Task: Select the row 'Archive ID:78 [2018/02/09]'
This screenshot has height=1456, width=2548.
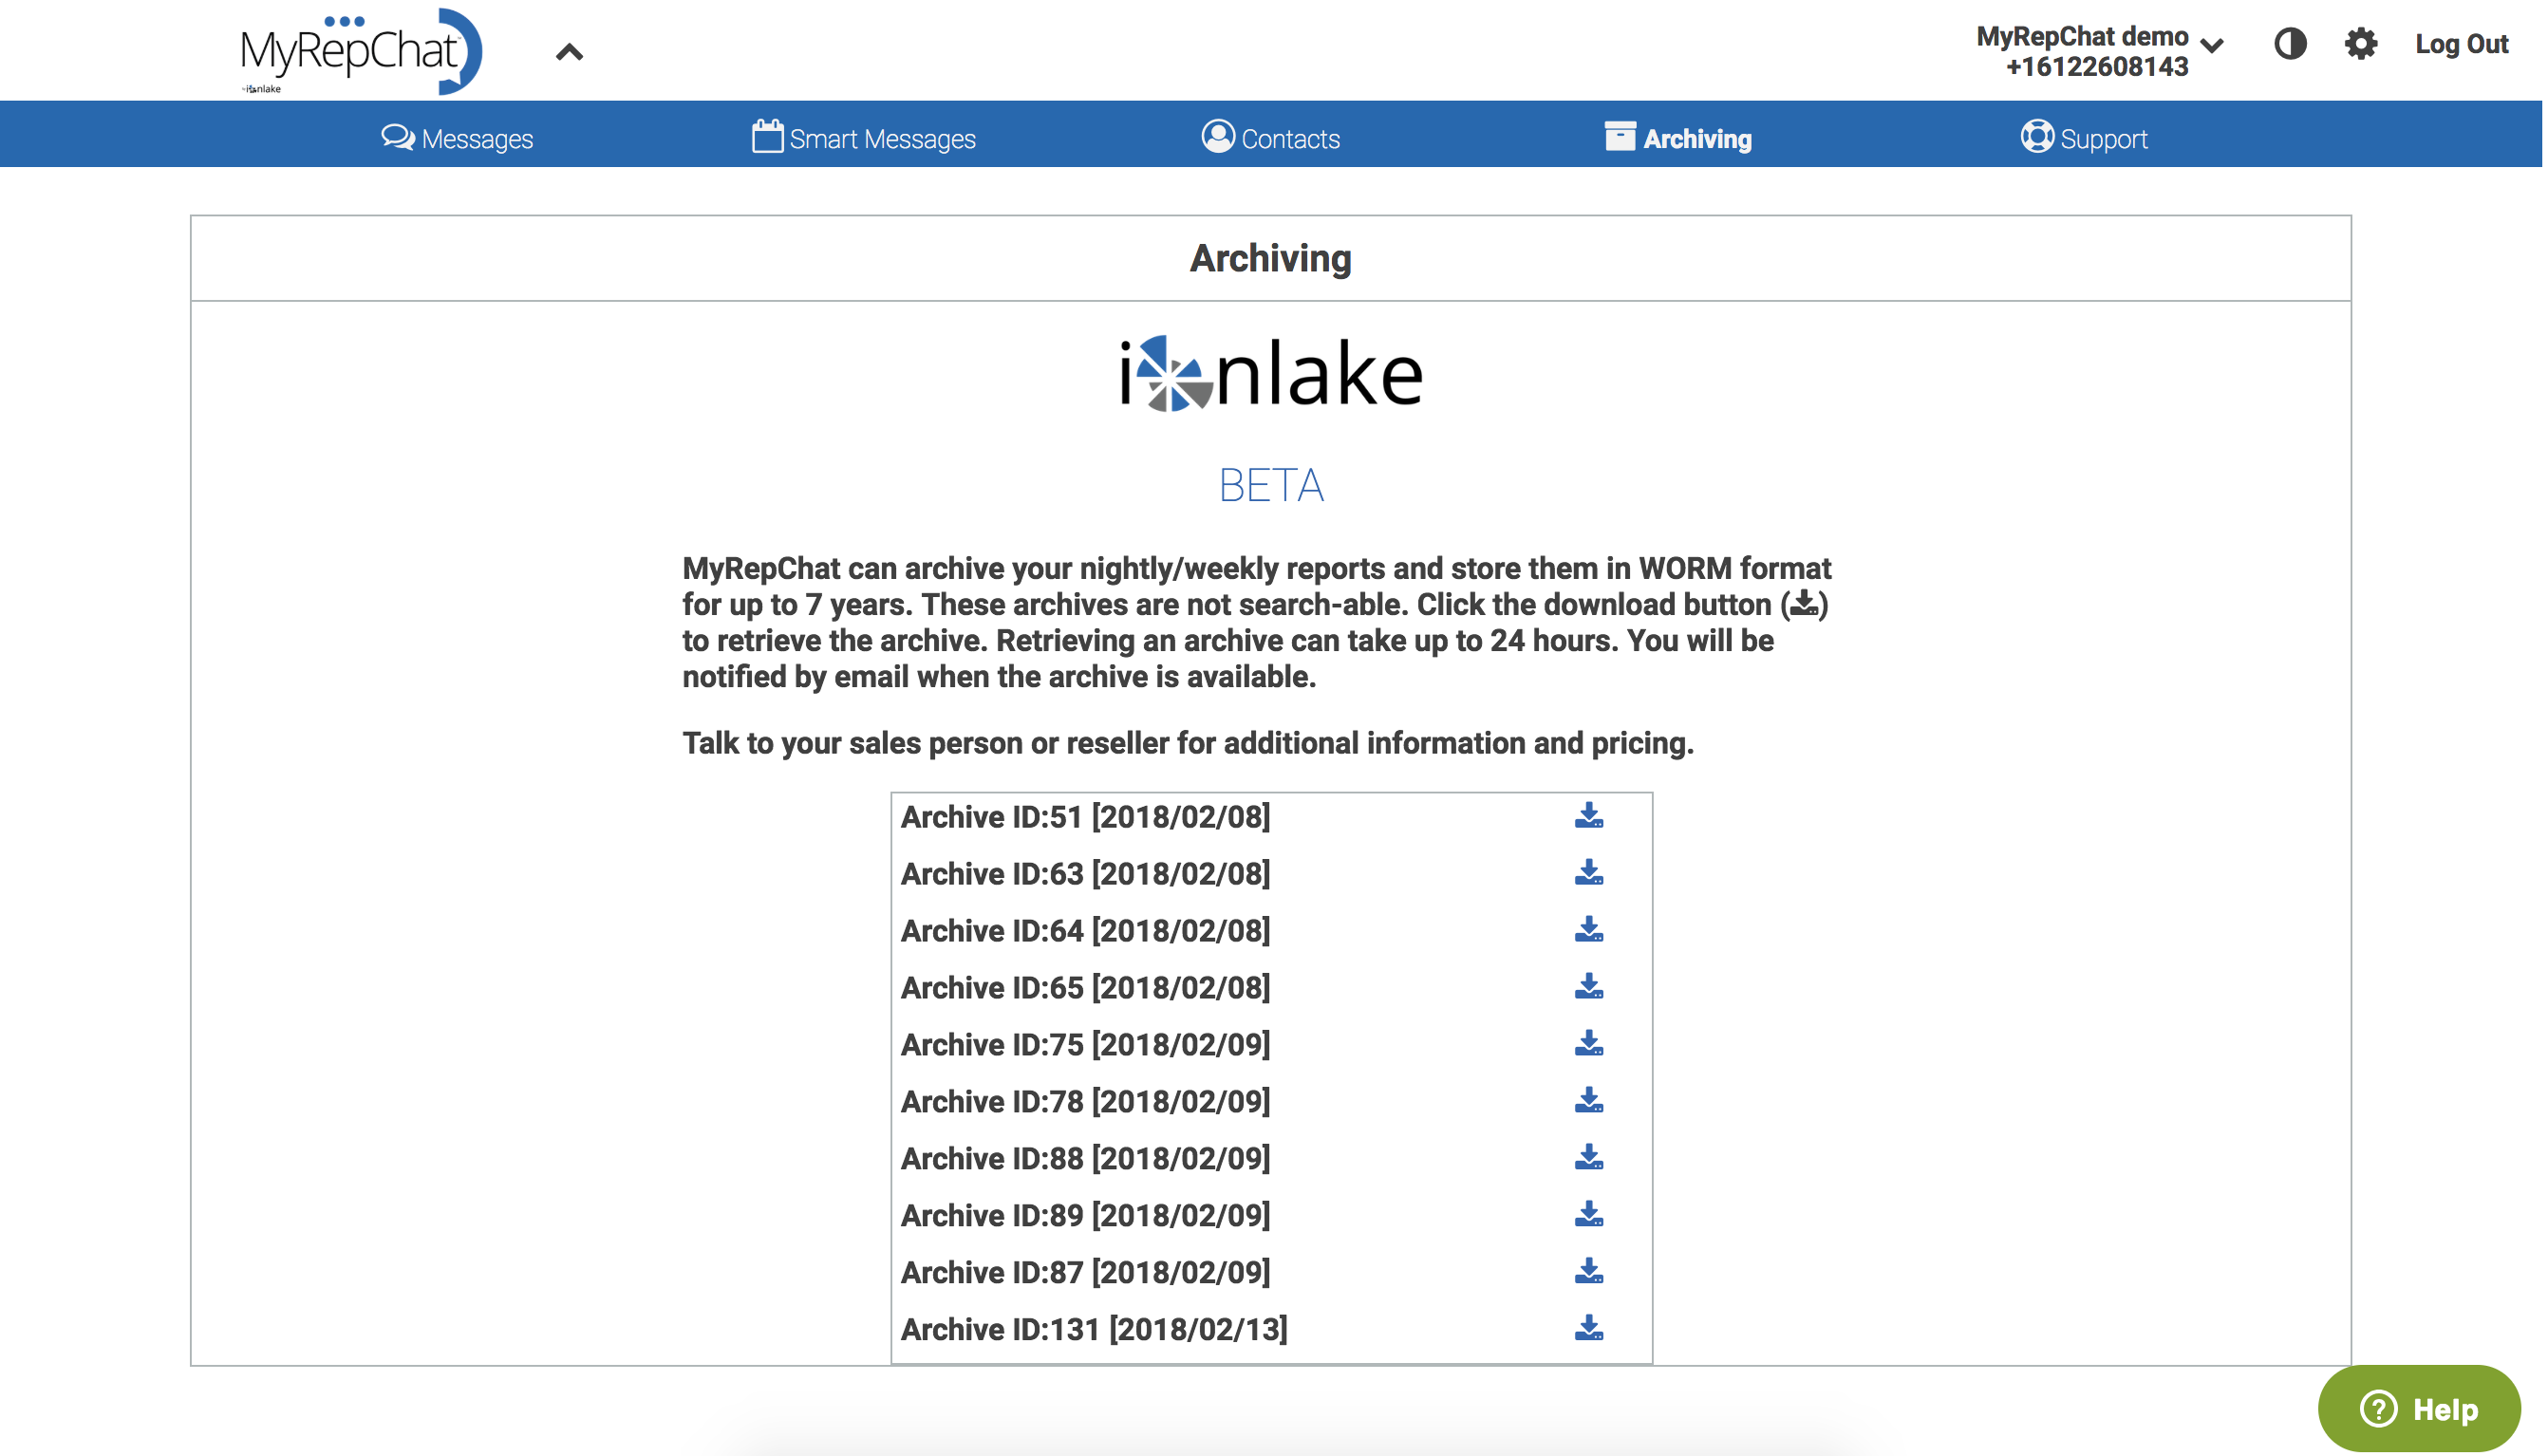Action: point(1273,1102)
